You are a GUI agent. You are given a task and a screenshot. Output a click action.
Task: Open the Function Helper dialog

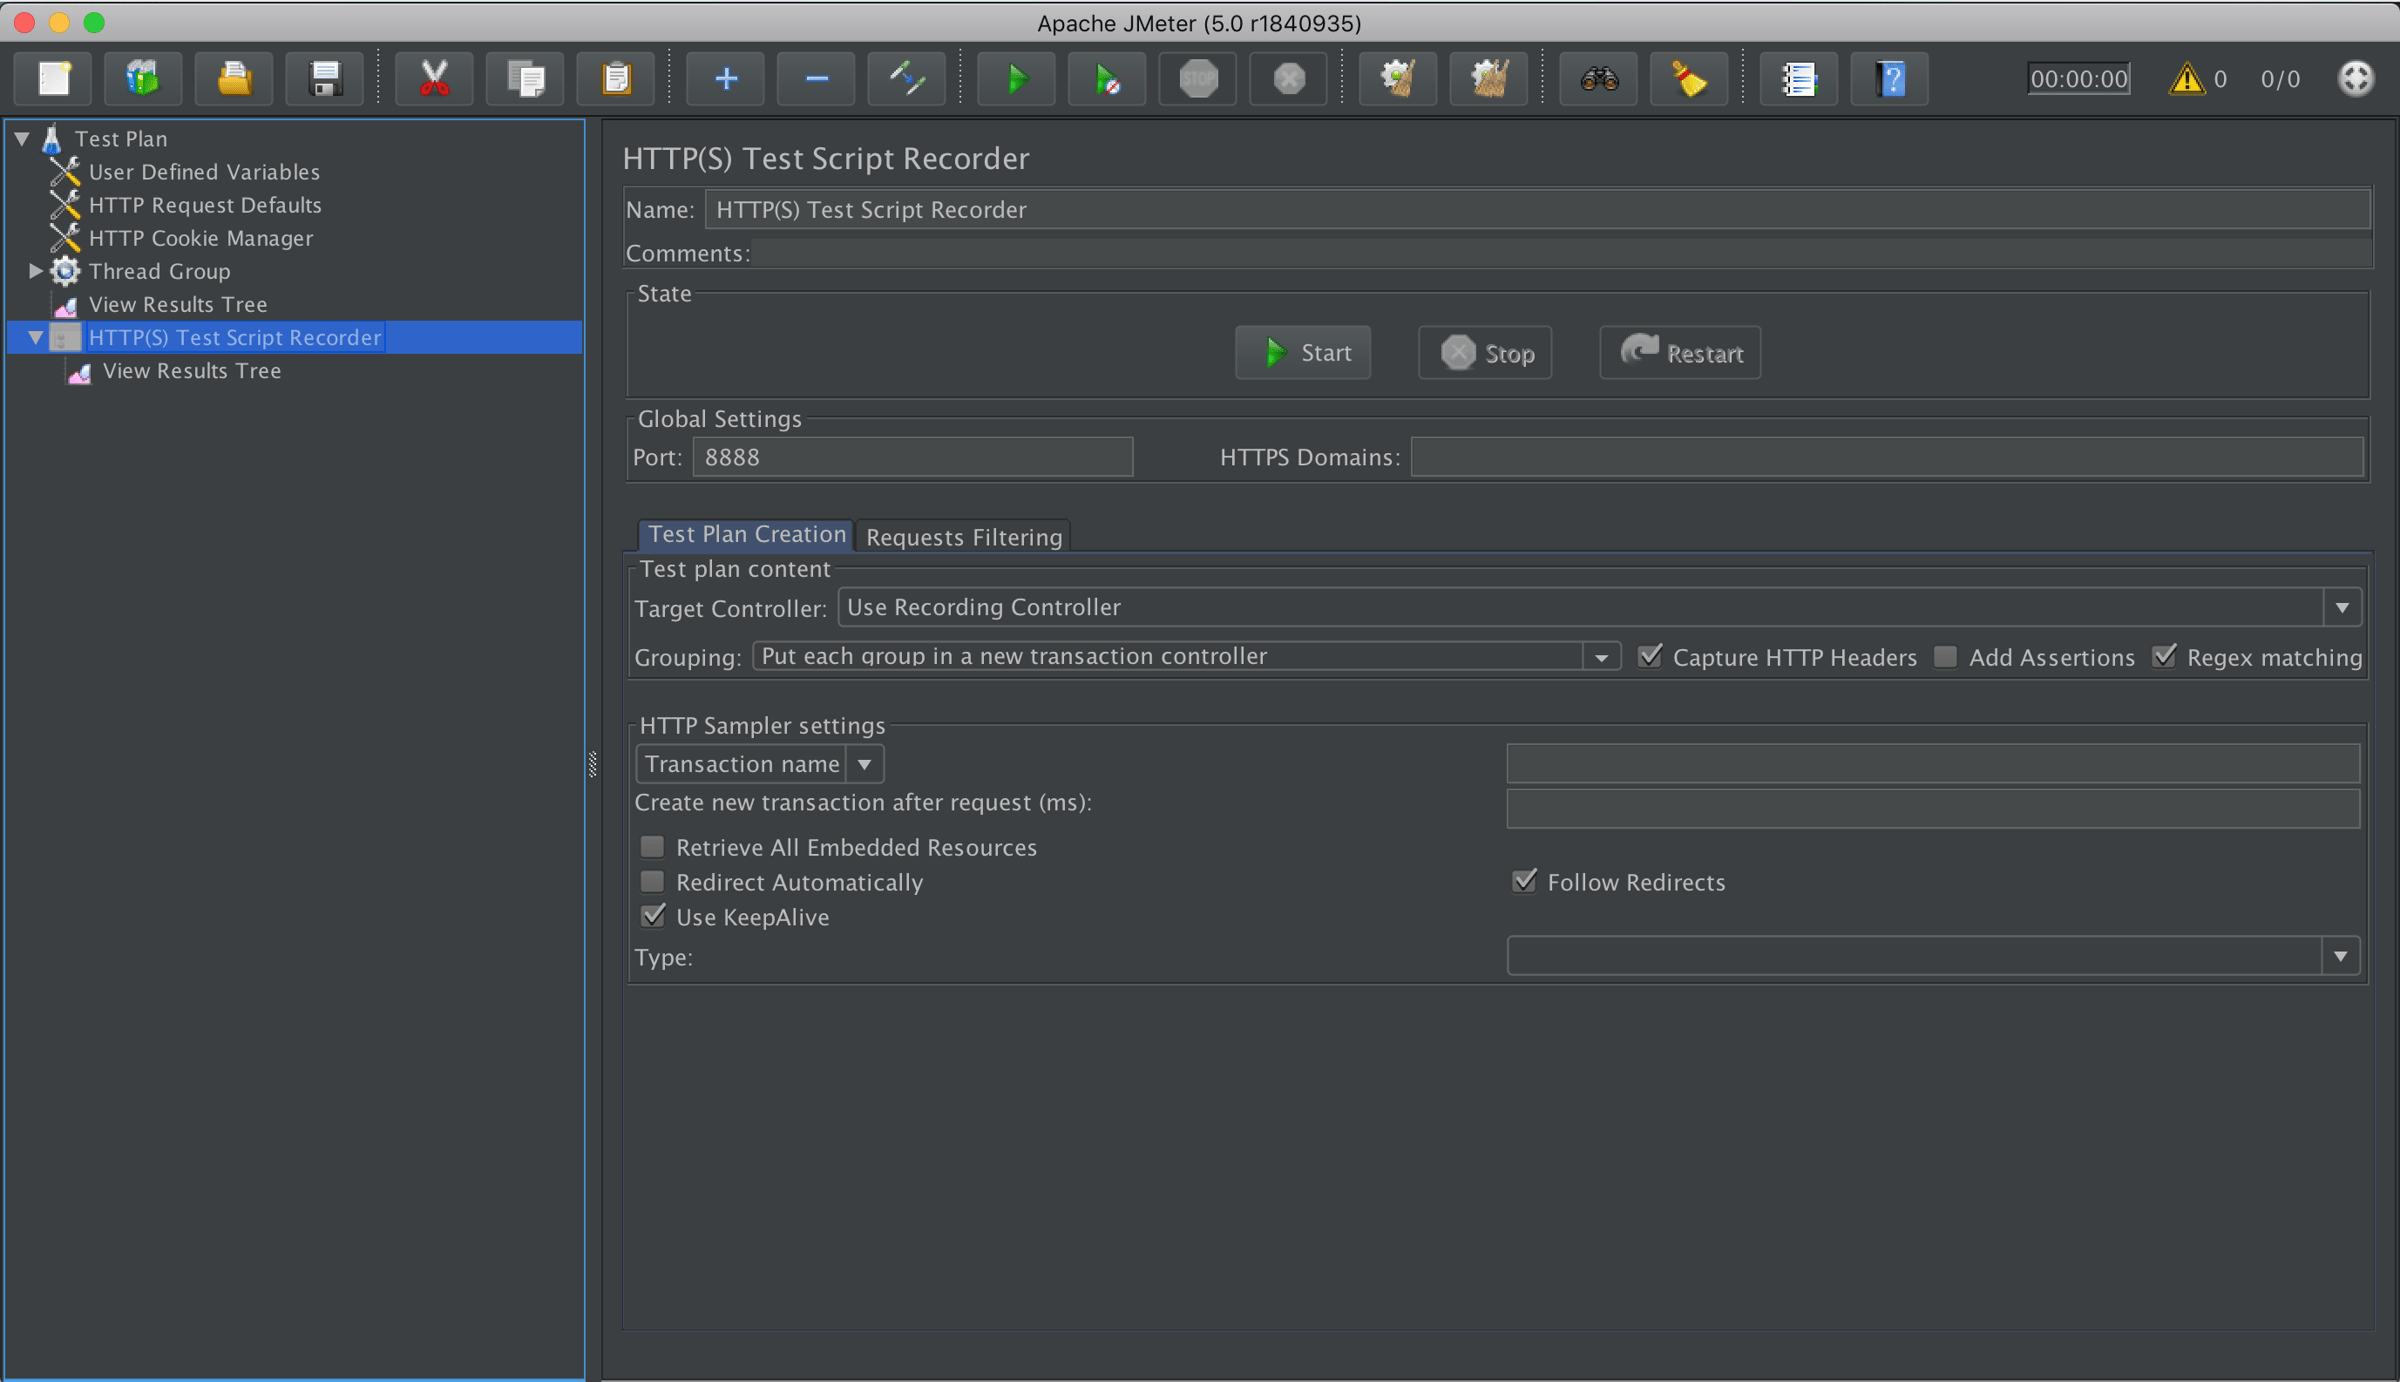[x=1799, y=78]
